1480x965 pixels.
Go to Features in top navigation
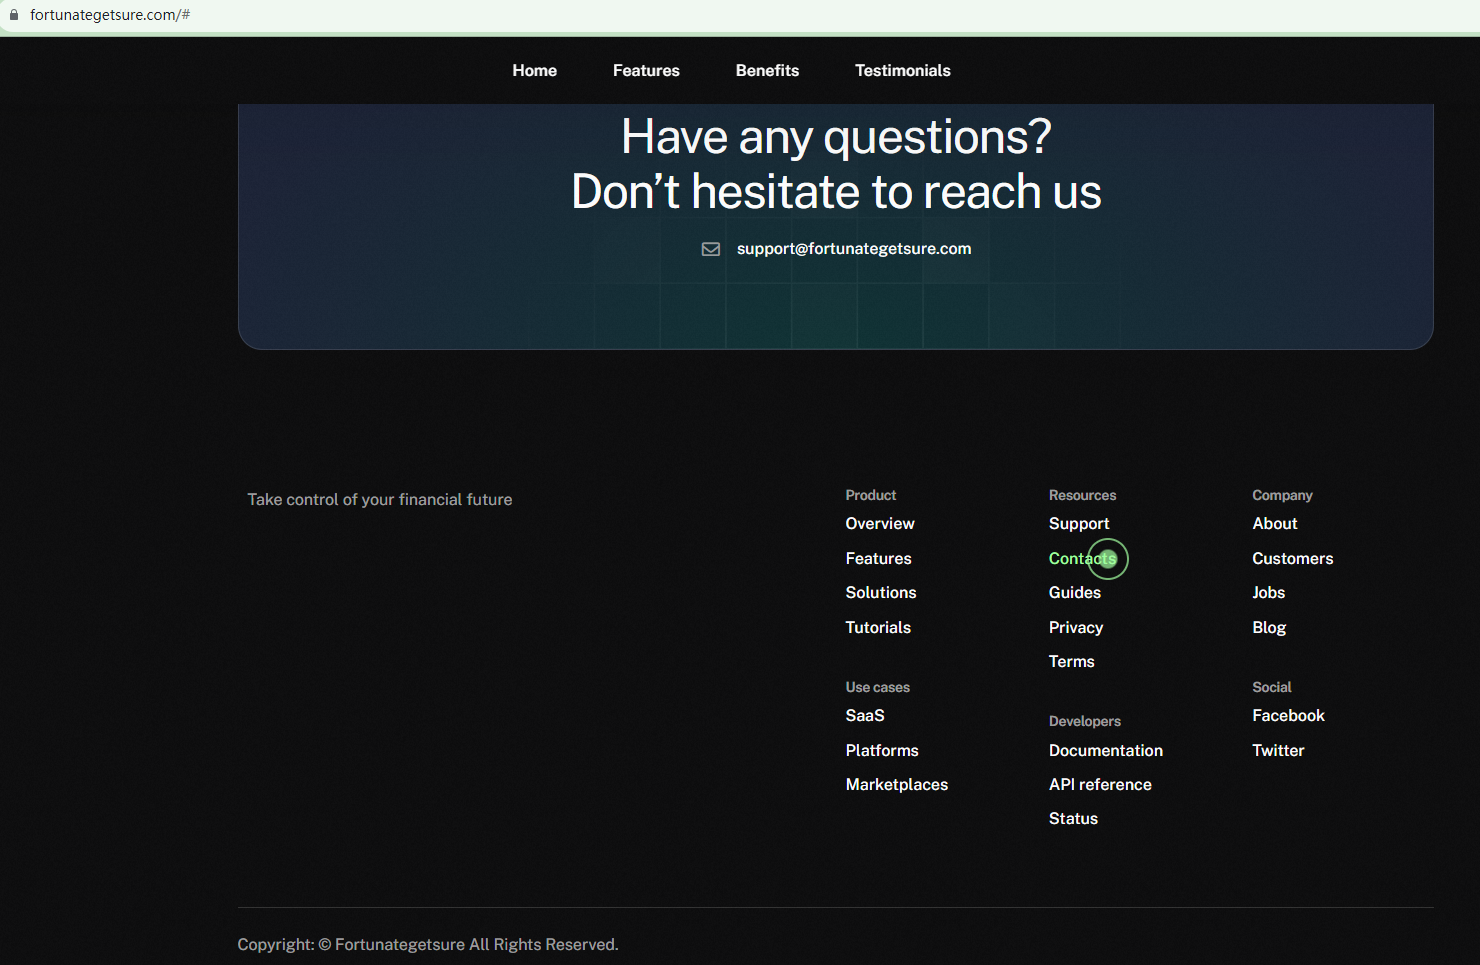click(646, 71)
